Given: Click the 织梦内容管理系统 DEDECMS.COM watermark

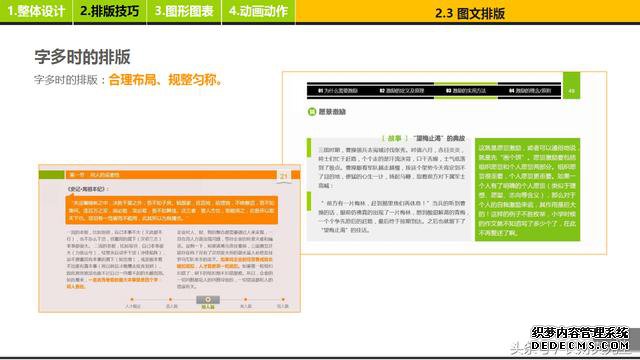Looking at the screenshot, I should [x=580, y=339].
